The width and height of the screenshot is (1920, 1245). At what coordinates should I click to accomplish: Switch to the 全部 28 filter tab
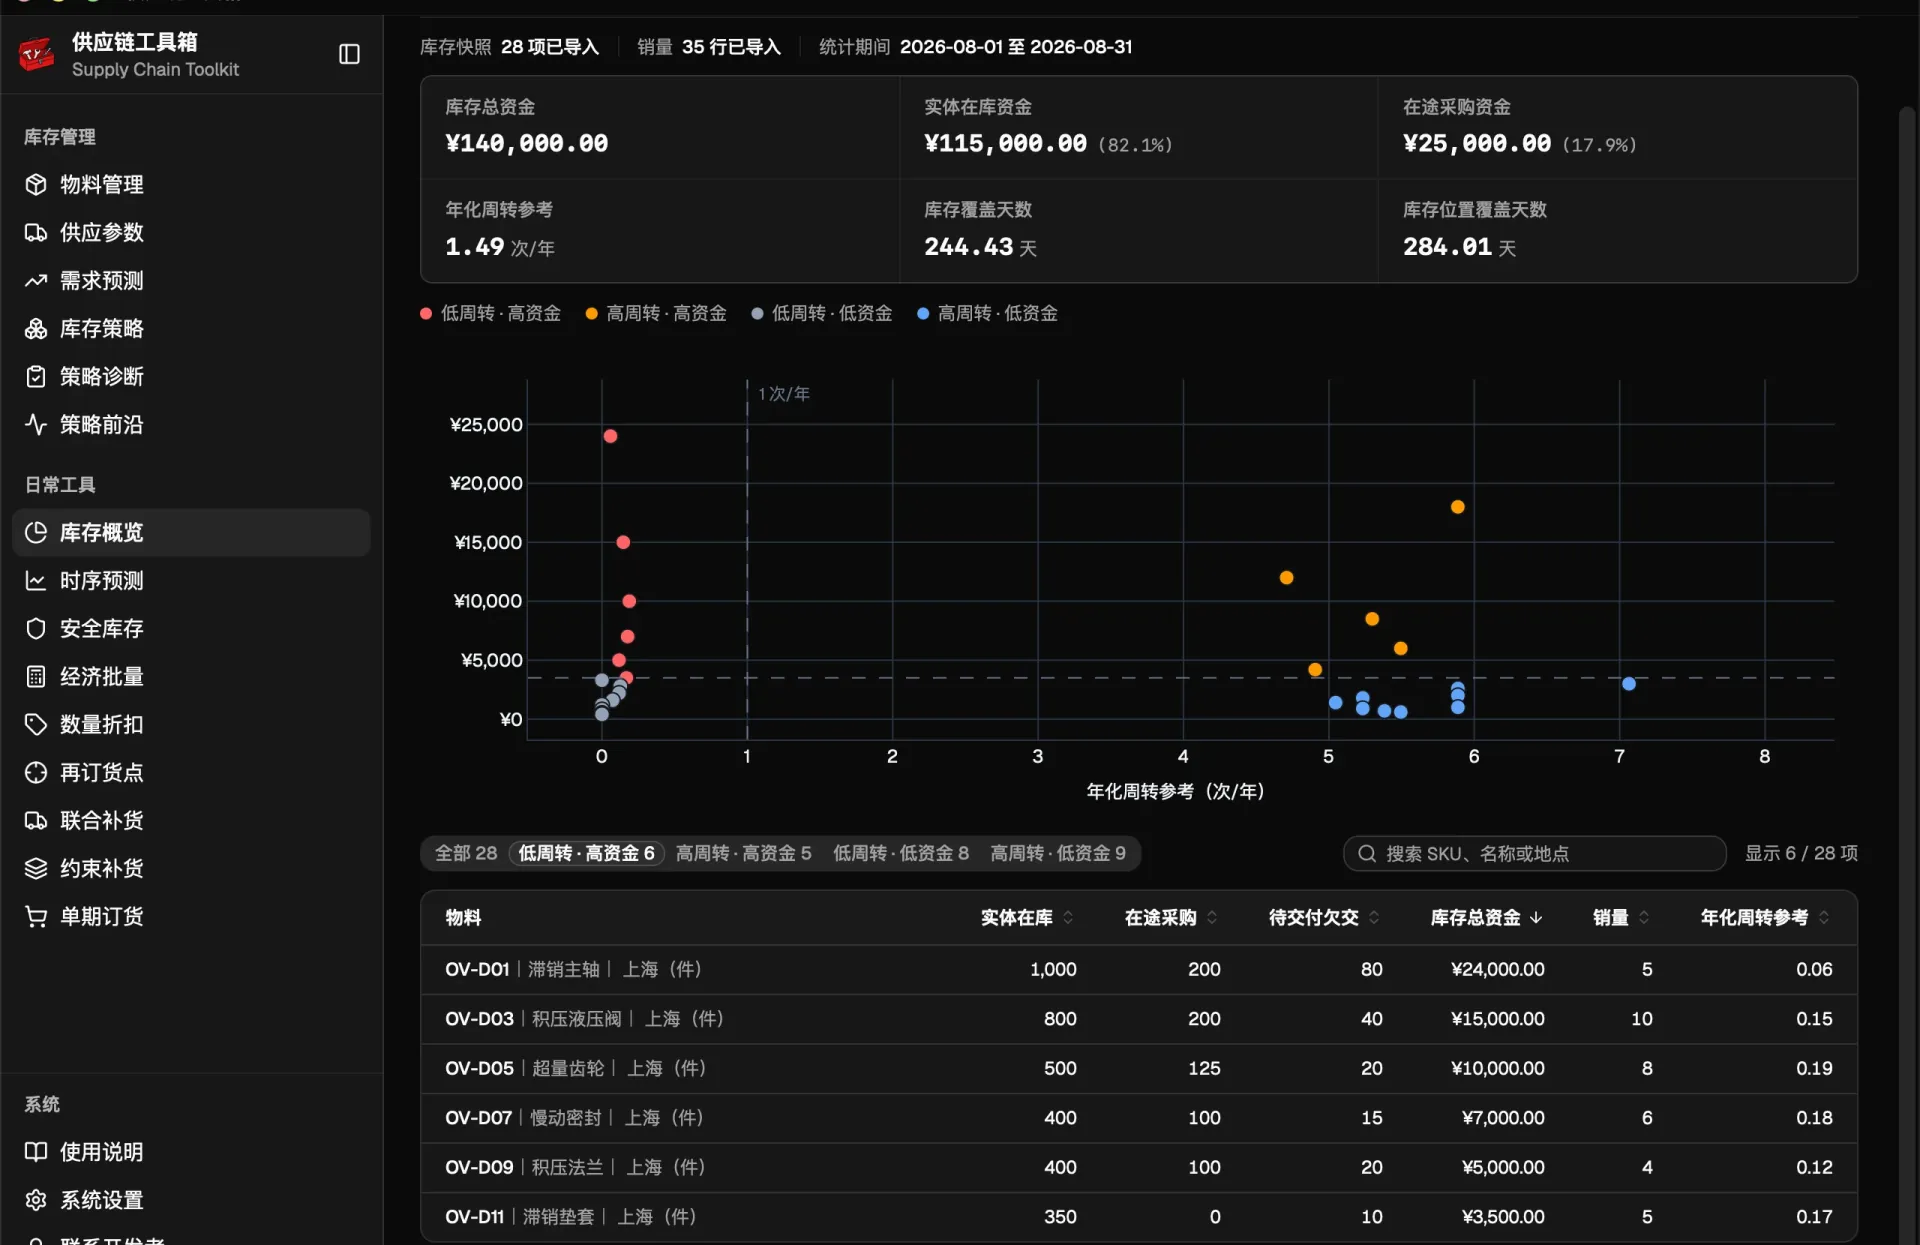466,854
